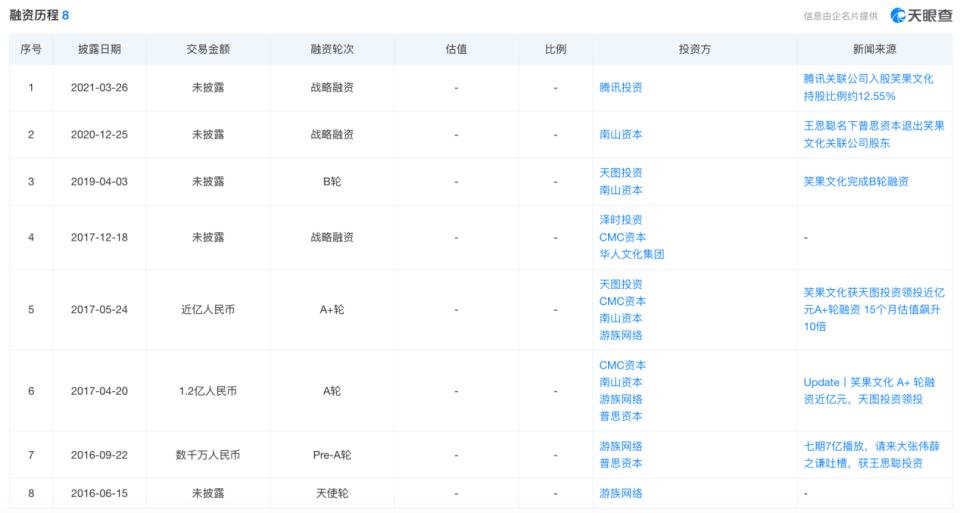Open 腾讯投资 investor link
The height and width of the screenshot is (513, 960).
click(620, 88)
